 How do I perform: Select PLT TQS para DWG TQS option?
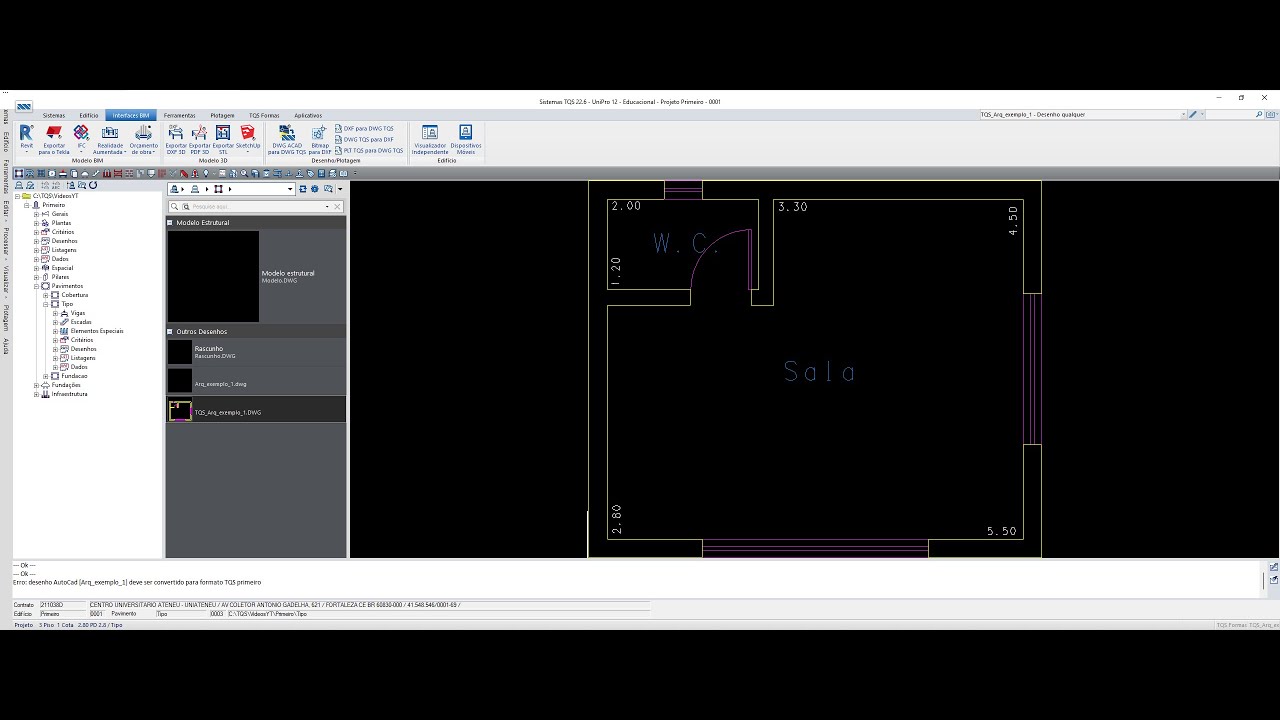coord(370,151)
